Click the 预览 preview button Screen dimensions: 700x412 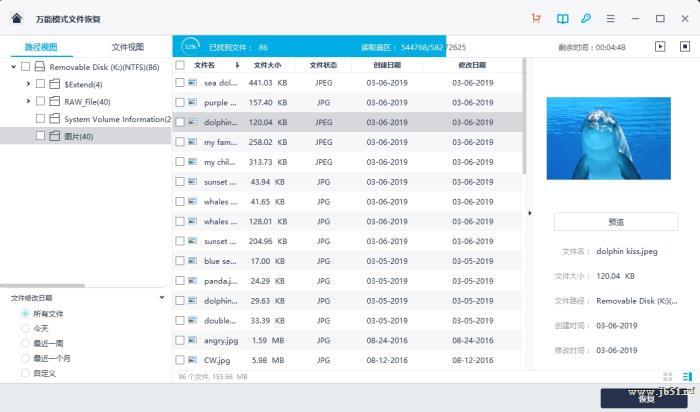tap(616, 222)
